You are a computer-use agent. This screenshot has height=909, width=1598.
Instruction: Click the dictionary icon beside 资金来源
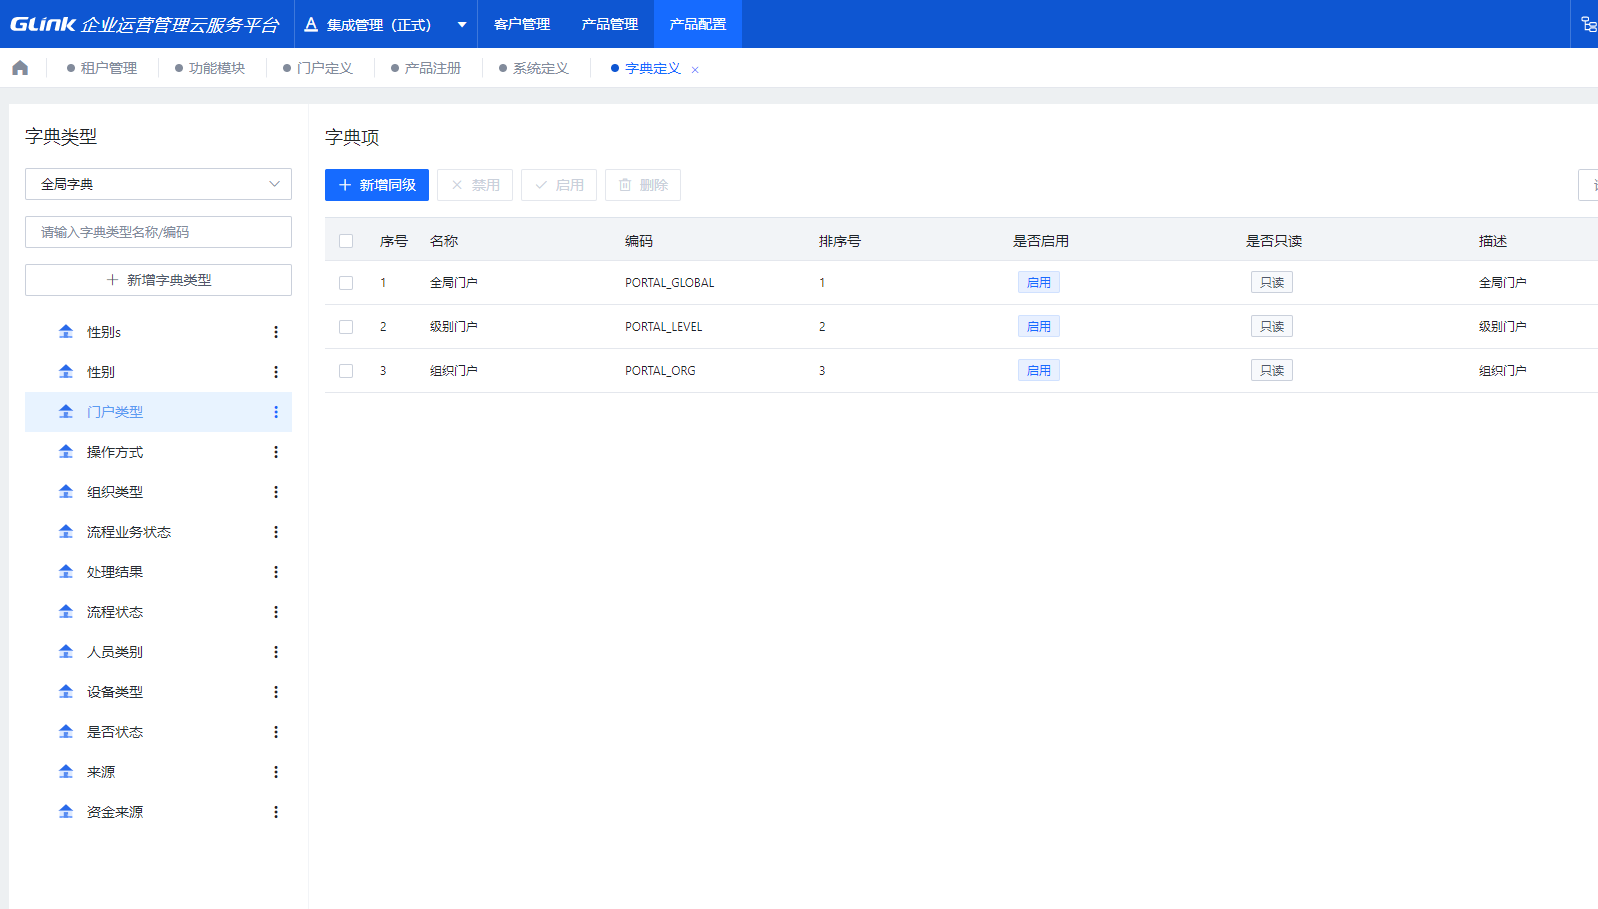[66, 812]
